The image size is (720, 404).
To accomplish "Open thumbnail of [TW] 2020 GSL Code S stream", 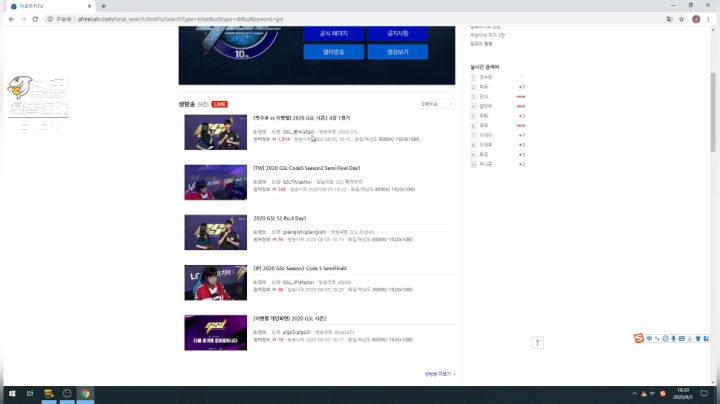I will coord(215,182).
